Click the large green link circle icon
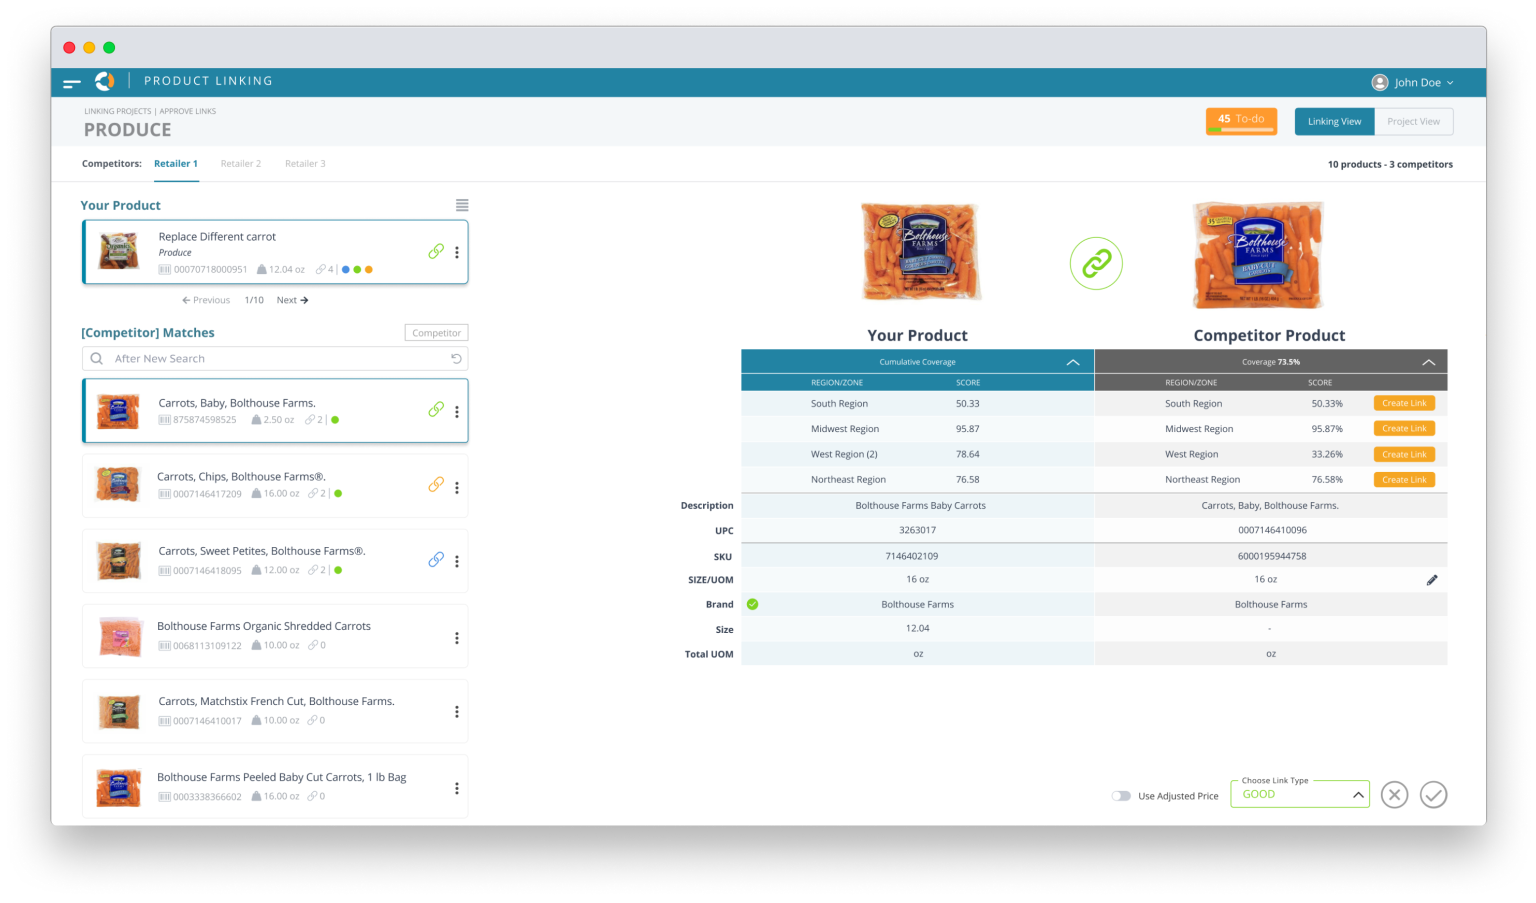This screenshot has height=903, width=1536. click(1096, 263)
